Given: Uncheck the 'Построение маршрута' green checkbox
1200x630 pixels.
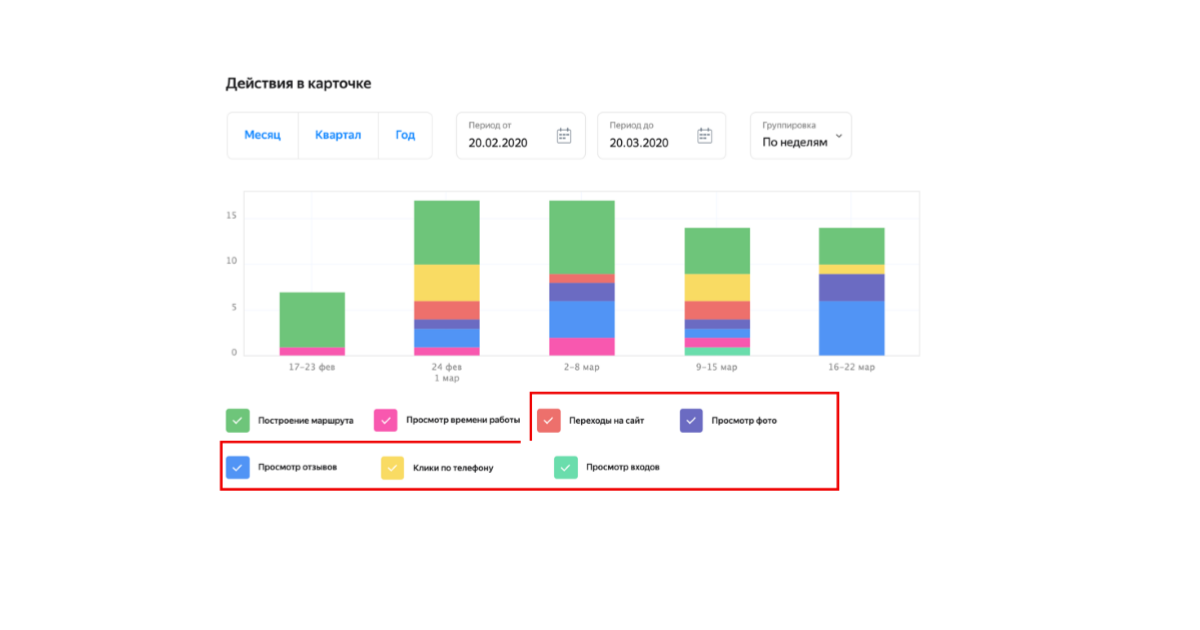Looking at the screenshot, I should pos(237,421).
